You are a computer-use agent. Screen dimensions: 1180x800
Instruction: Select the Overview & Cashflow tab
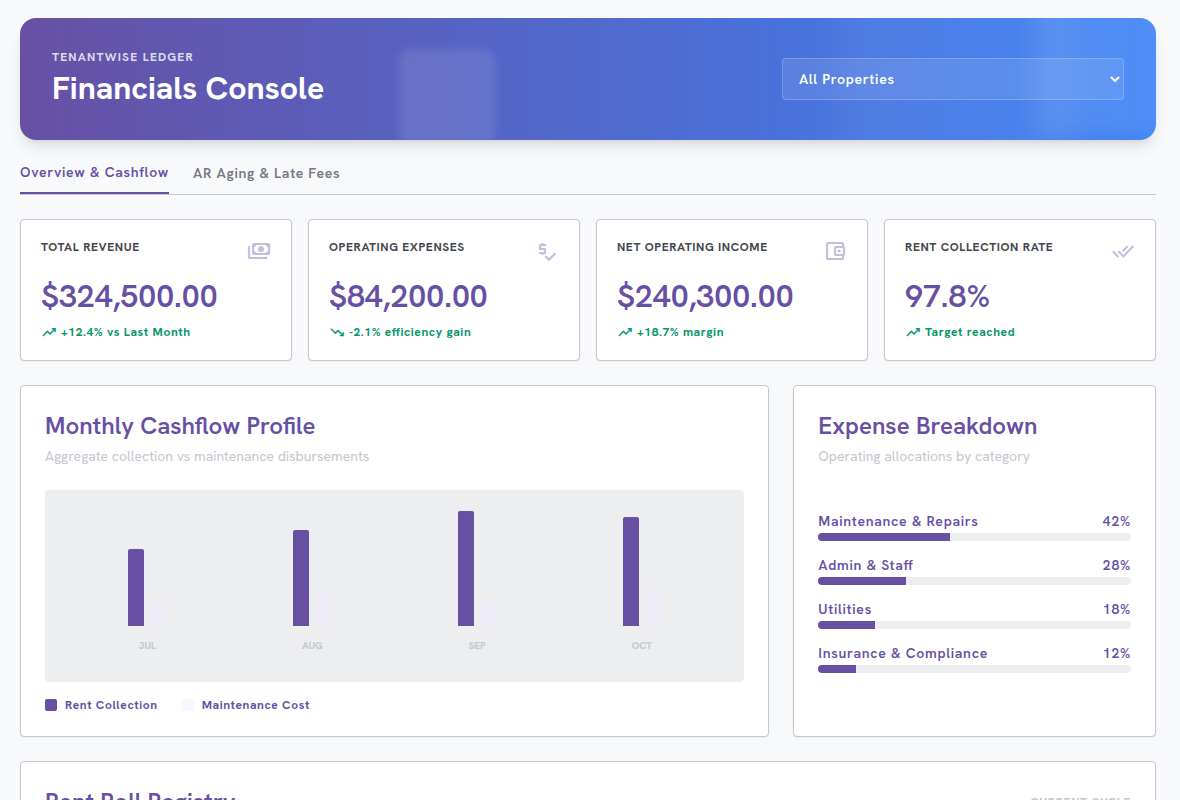[94, 172]
